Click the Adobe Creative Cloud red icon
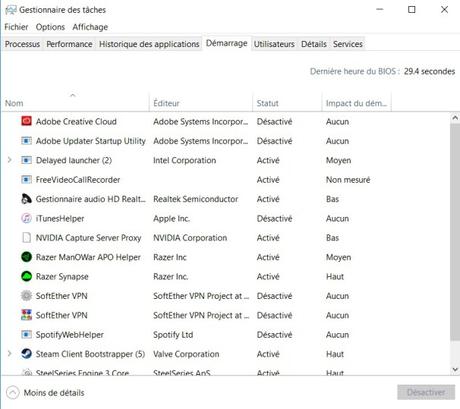This screenshot has width=460, height=409. [x=26, y=121]
